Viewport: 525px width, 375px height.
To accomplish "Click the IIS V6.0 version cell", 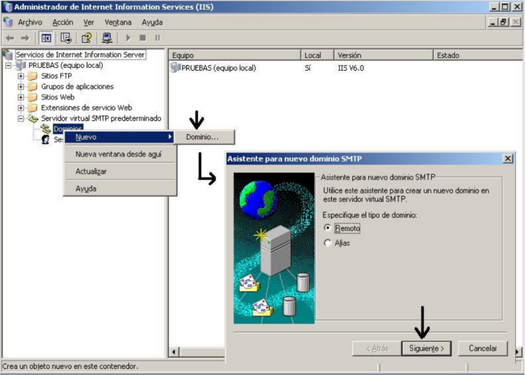I will click(x=351, y=68).
